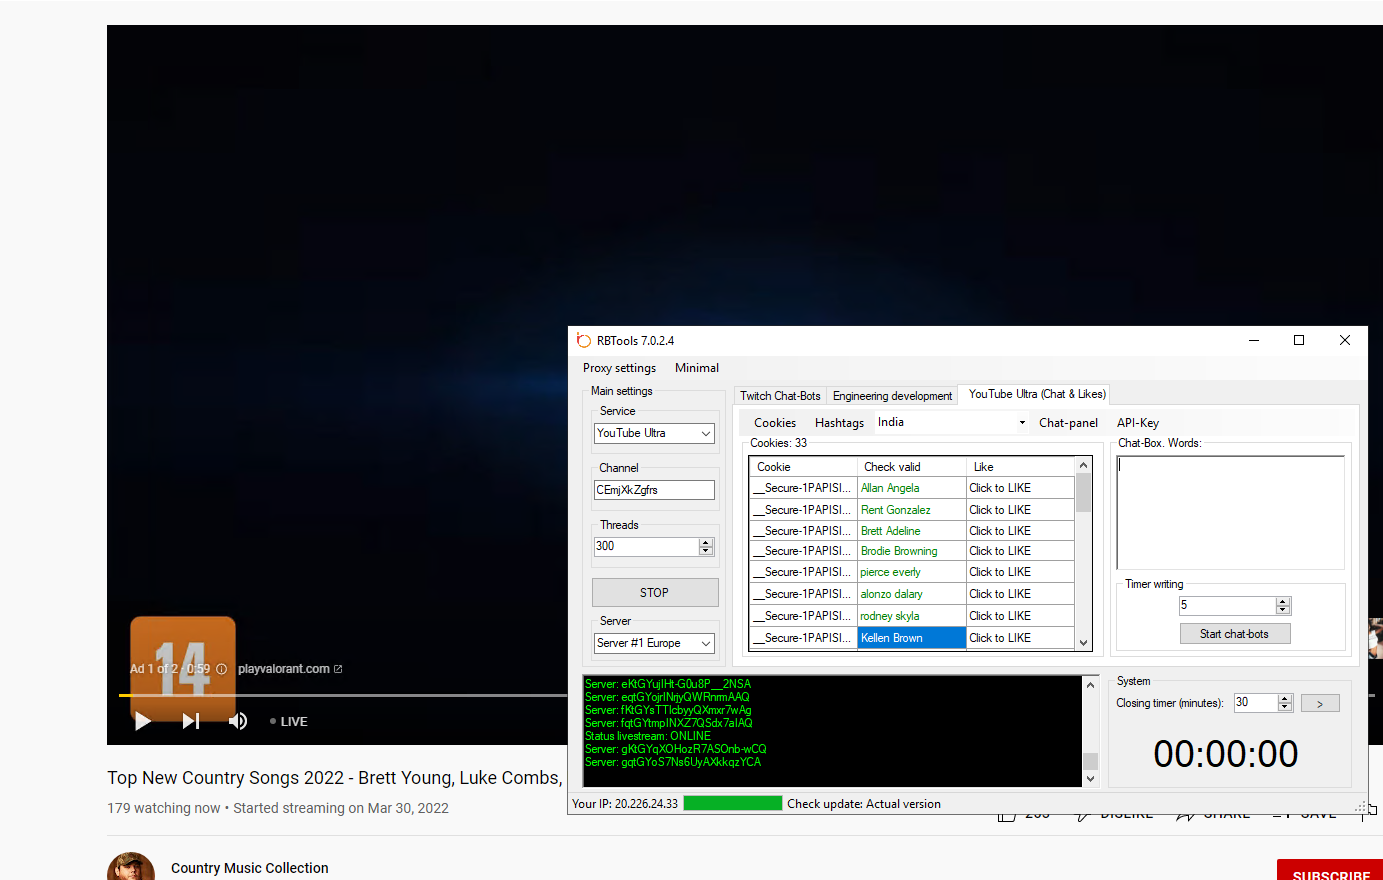The image size is (1383, 880).
Task: Click the video play button
Action: (143, 721)
